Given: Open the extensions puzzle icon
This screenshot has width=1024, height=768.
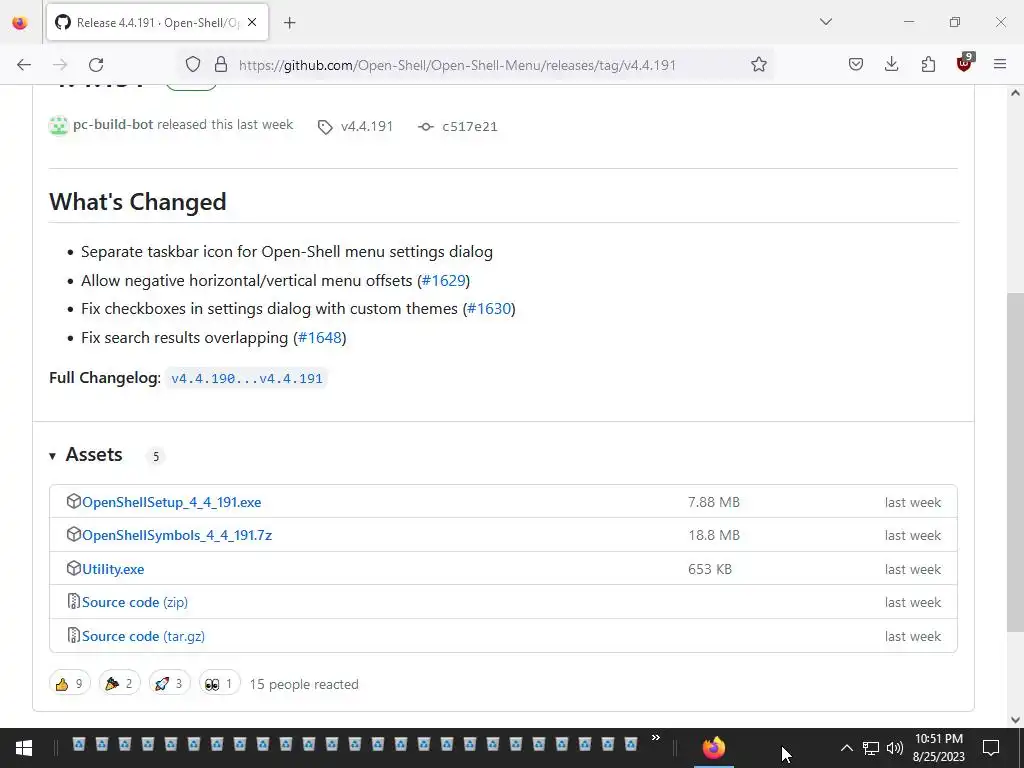Looking at the screenshot, I should click(928, 64).
